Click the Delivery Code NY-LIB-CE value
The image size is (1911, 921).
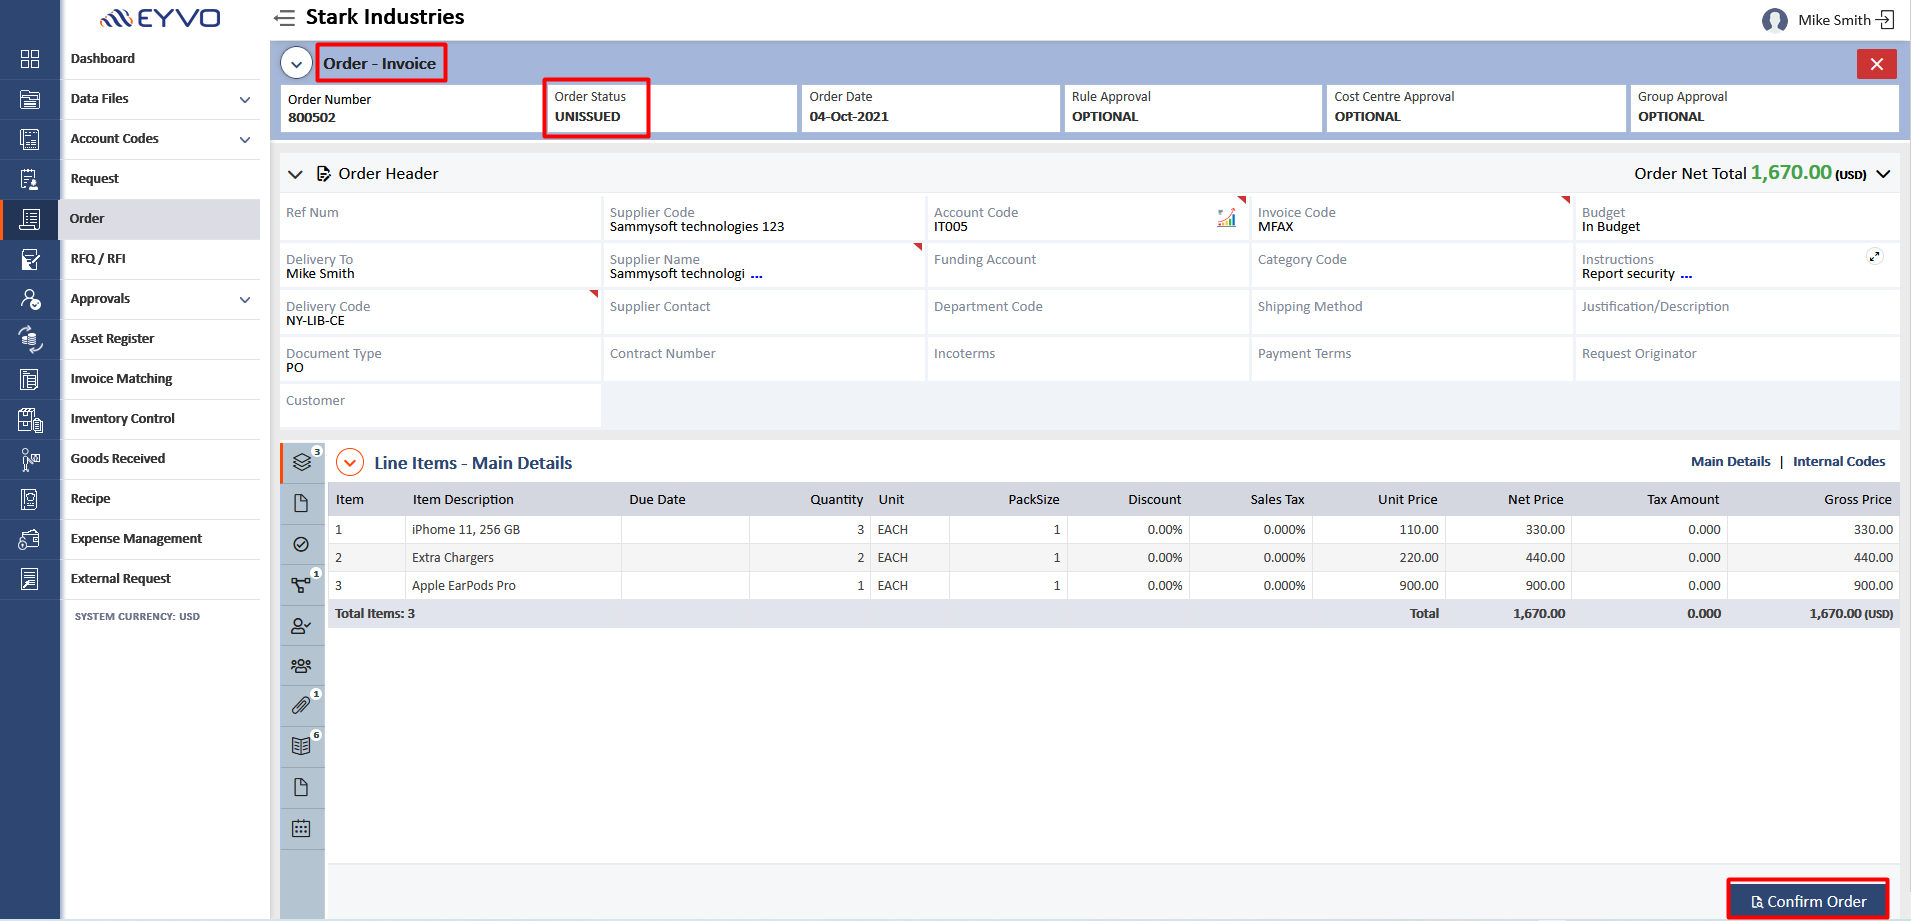tap(315, 321)
